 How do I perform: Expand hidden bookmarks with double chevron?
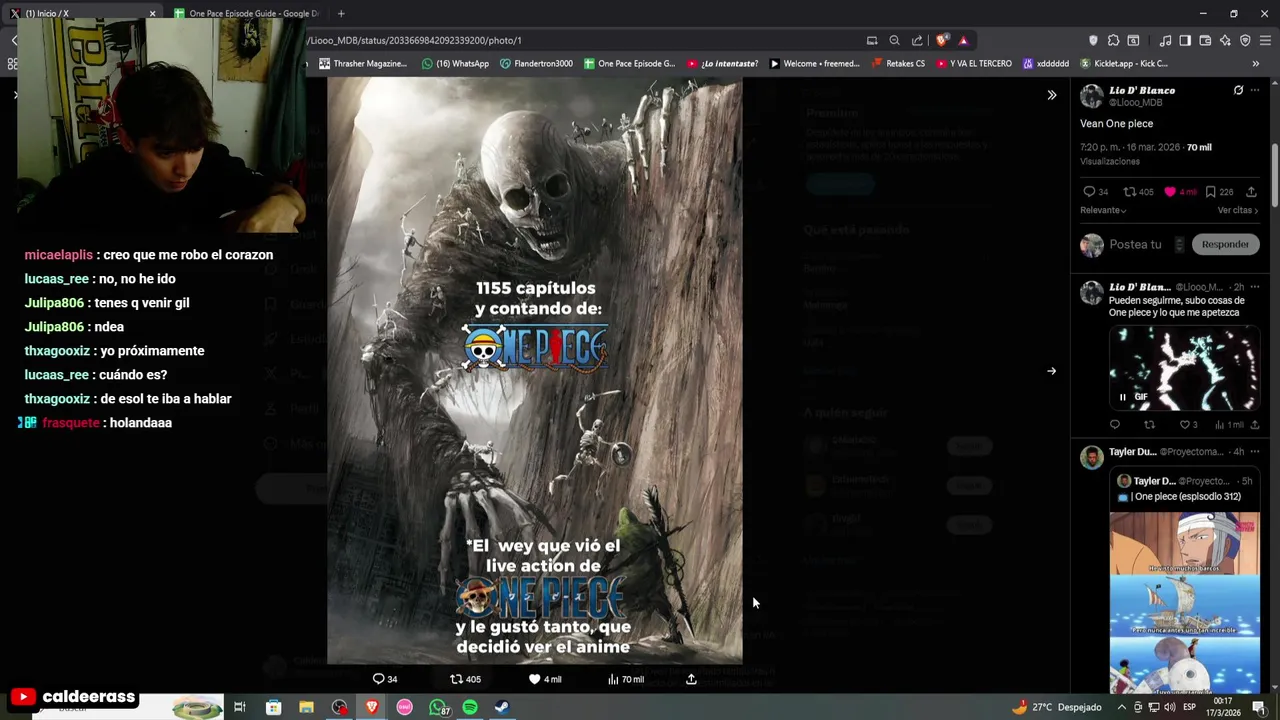pos(1256,63)
